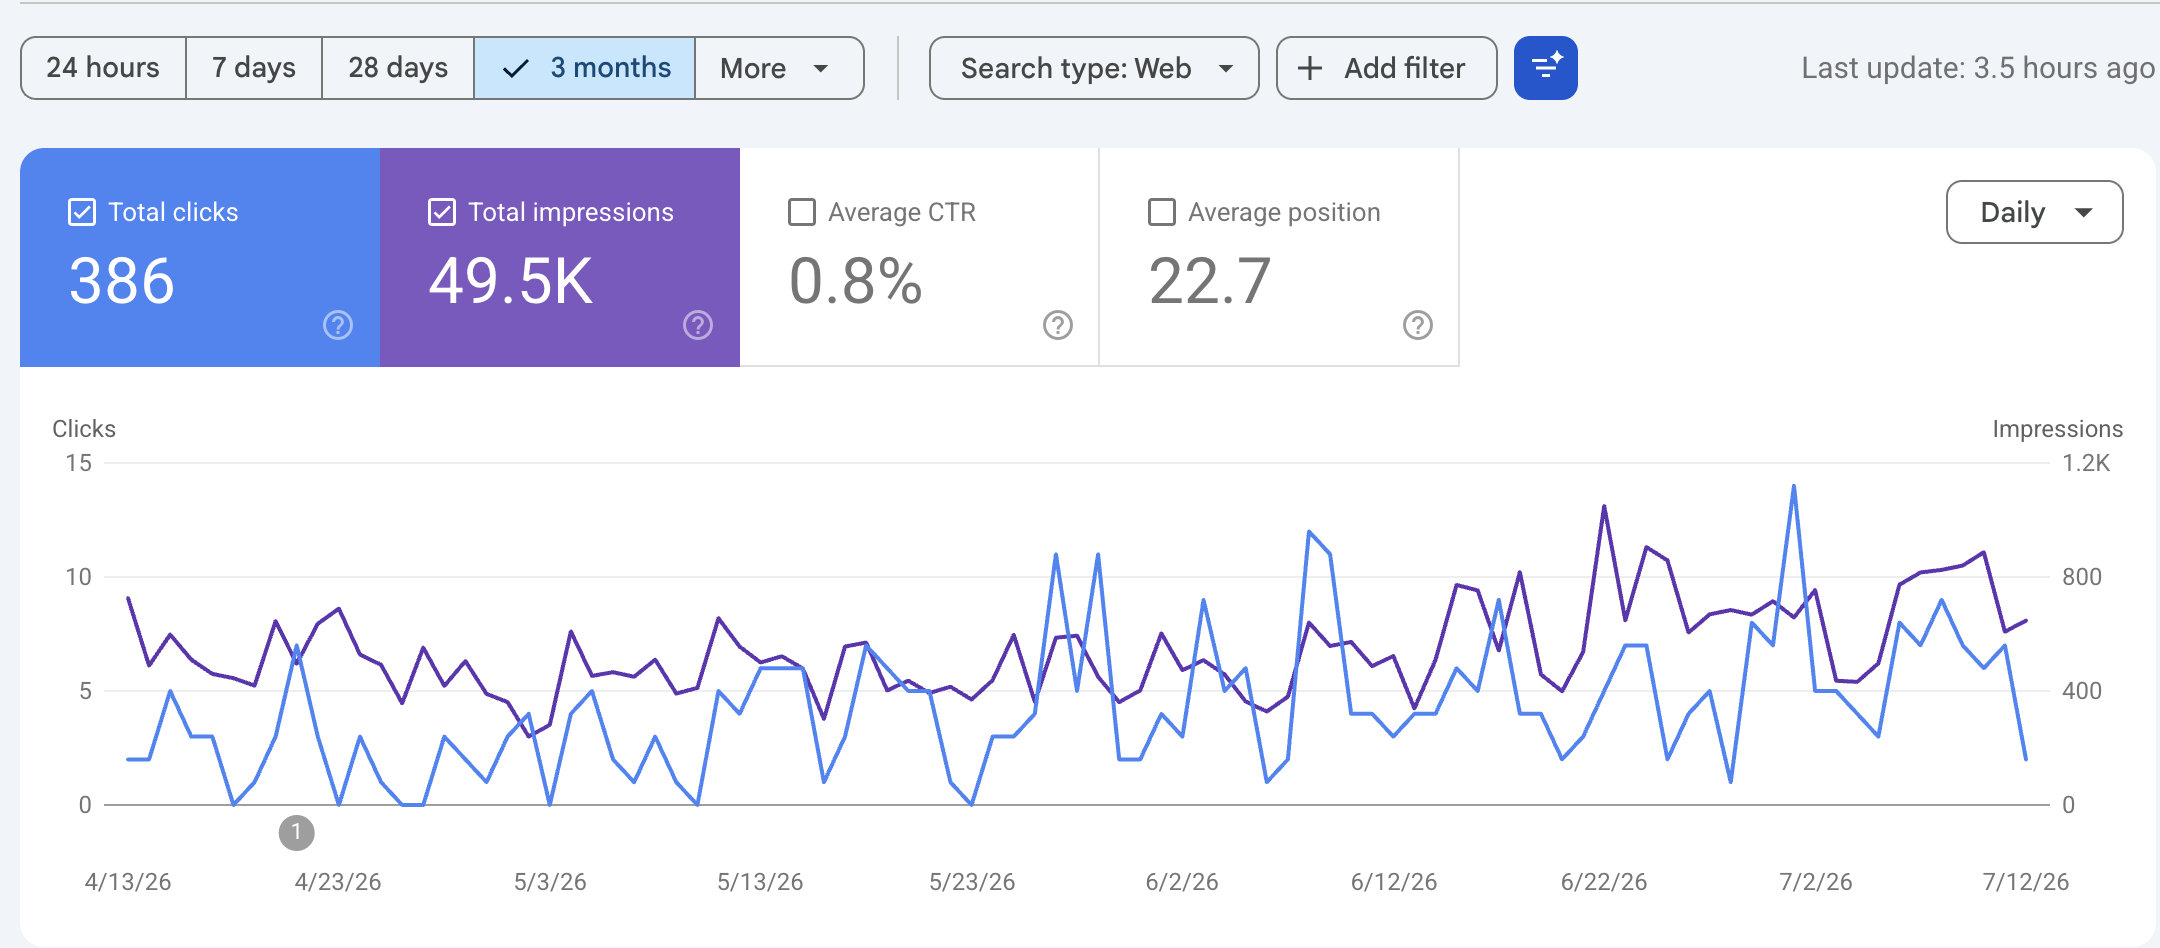2160x948 pixels.
Task: Select the 28 days date range
Action: click(398, 68)
